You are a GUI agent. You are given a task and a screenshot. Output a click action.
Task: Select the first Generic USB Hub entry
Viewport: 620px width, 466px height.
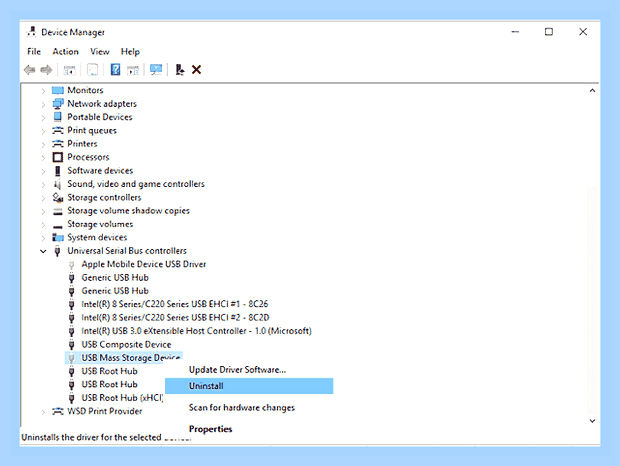coord(115,277)
